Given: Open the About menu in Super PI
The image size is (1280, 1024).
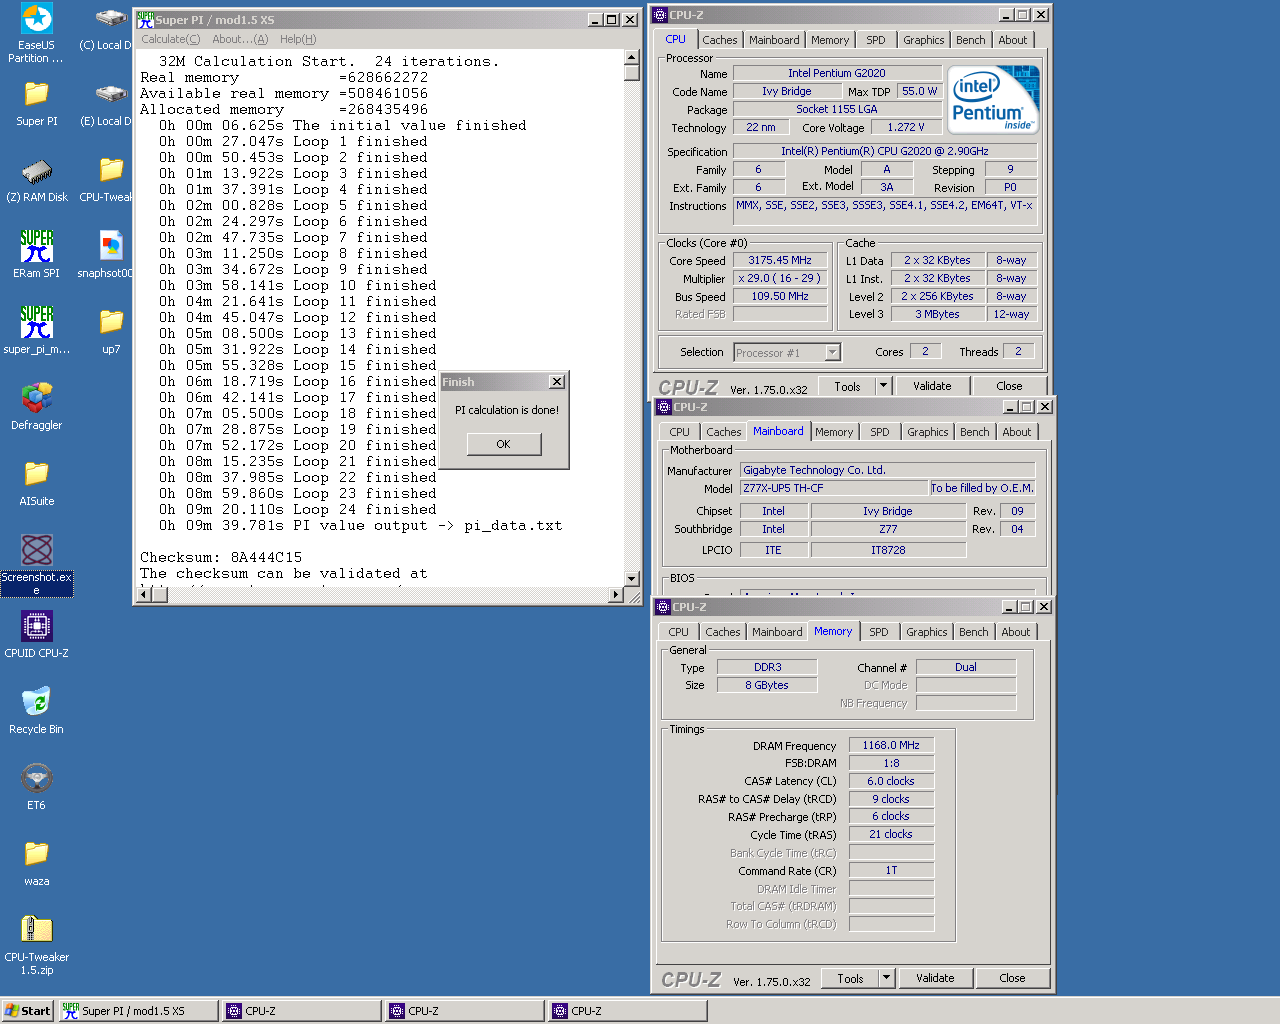Looking at the screenshot, I should pyautogui.click(x=240, y=39).
